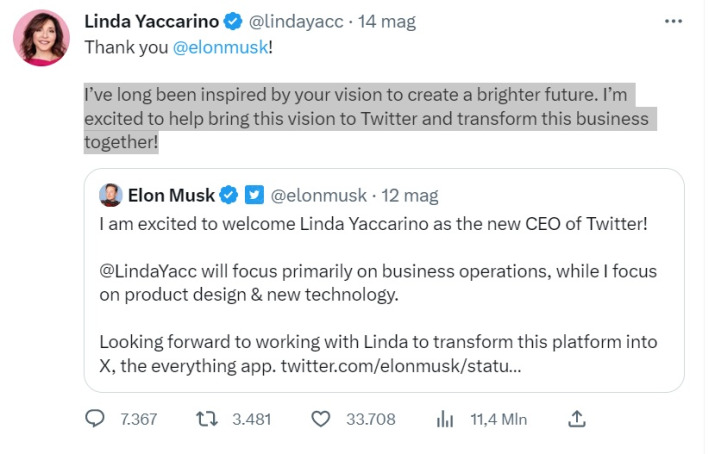Image resolution: width=715 pixels, height=454 pixels.
Task: Click the Elon Musk name in quoted tweet
Action: pyautogui.click(x=172, y=195)
